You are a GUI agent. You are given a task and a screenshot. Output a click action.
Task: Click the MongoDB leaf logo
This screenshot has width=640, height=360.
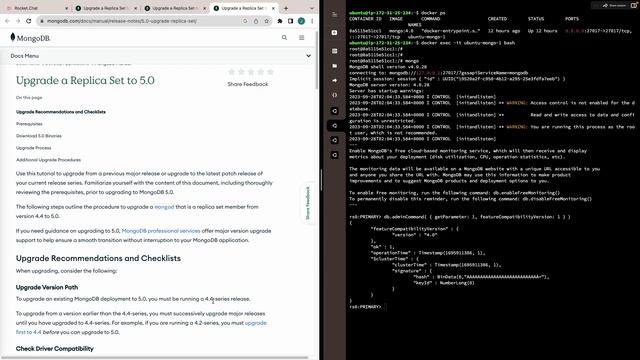(x=13, y=38)
